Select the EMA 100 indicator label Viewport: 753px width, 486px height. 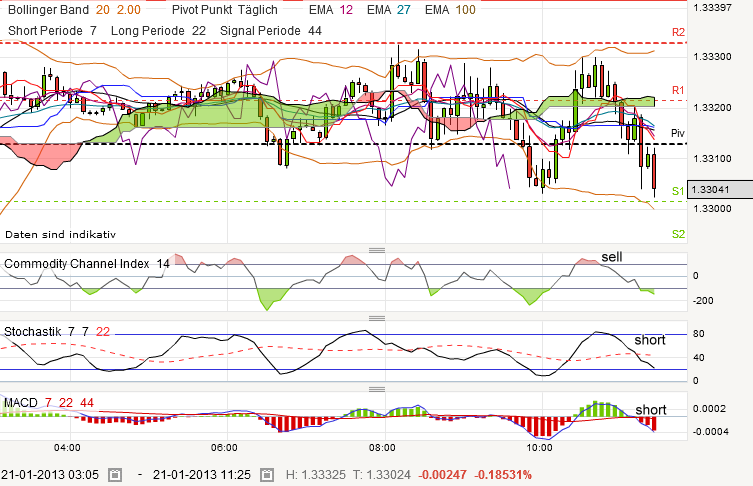(x=450, y=10)
